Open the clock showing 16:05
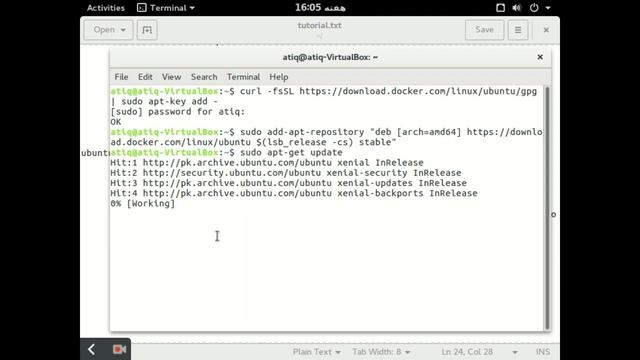The image size is (640, 360). point(320,8)
